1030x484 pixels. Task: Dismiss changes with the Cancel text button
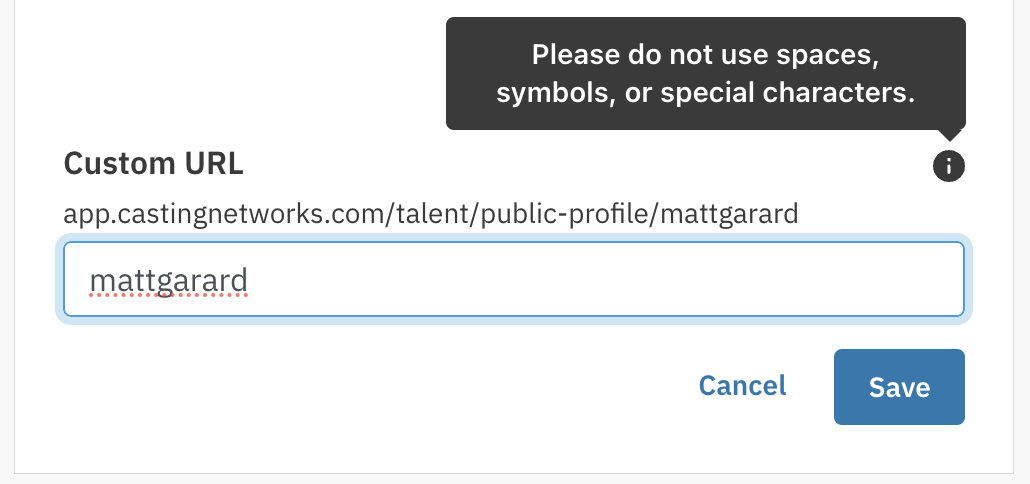(x=742, y=385)
